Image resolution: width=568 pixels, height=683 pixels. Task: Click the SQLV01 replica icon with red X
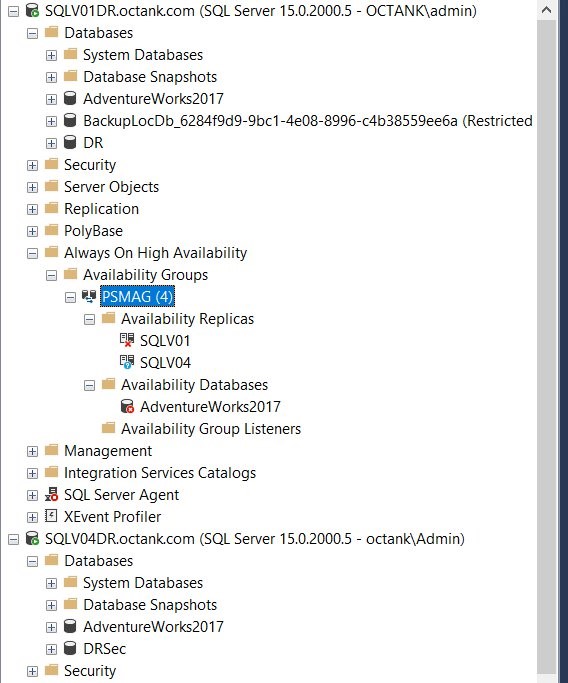127,340
